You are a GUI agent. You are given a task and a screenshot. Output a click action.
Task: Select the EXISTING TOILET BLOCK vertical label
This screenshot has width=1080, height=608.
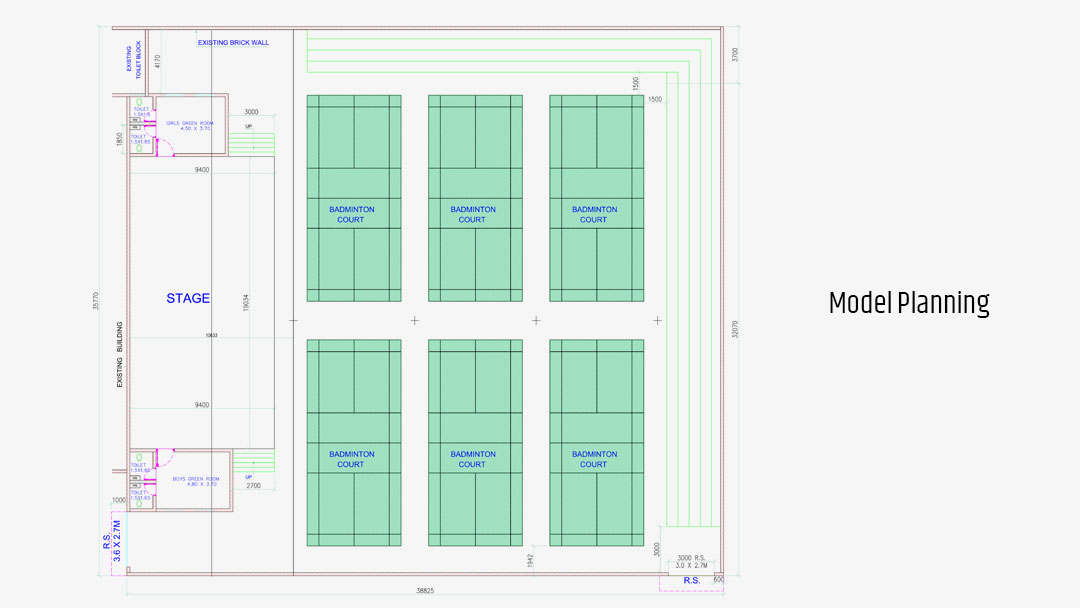133,58
